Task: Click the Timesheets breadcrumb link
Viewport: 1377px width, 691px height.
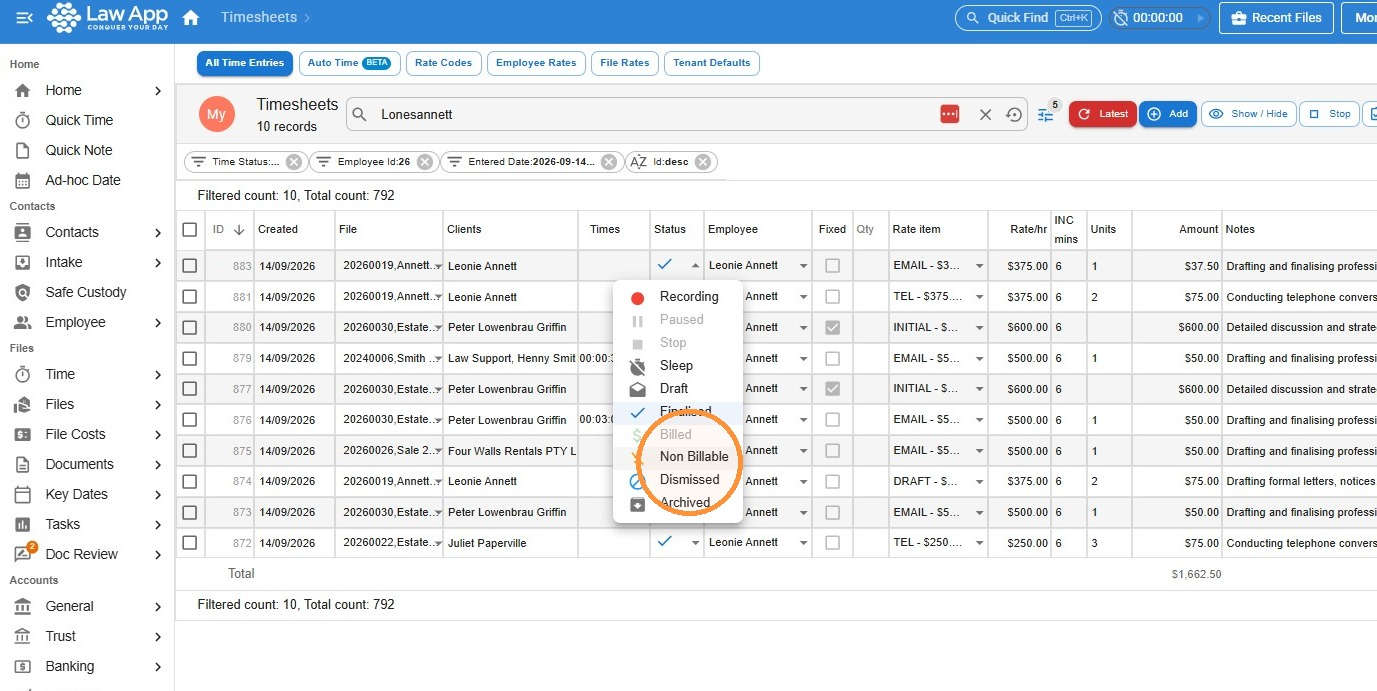Action: click(x=259, y=18)
